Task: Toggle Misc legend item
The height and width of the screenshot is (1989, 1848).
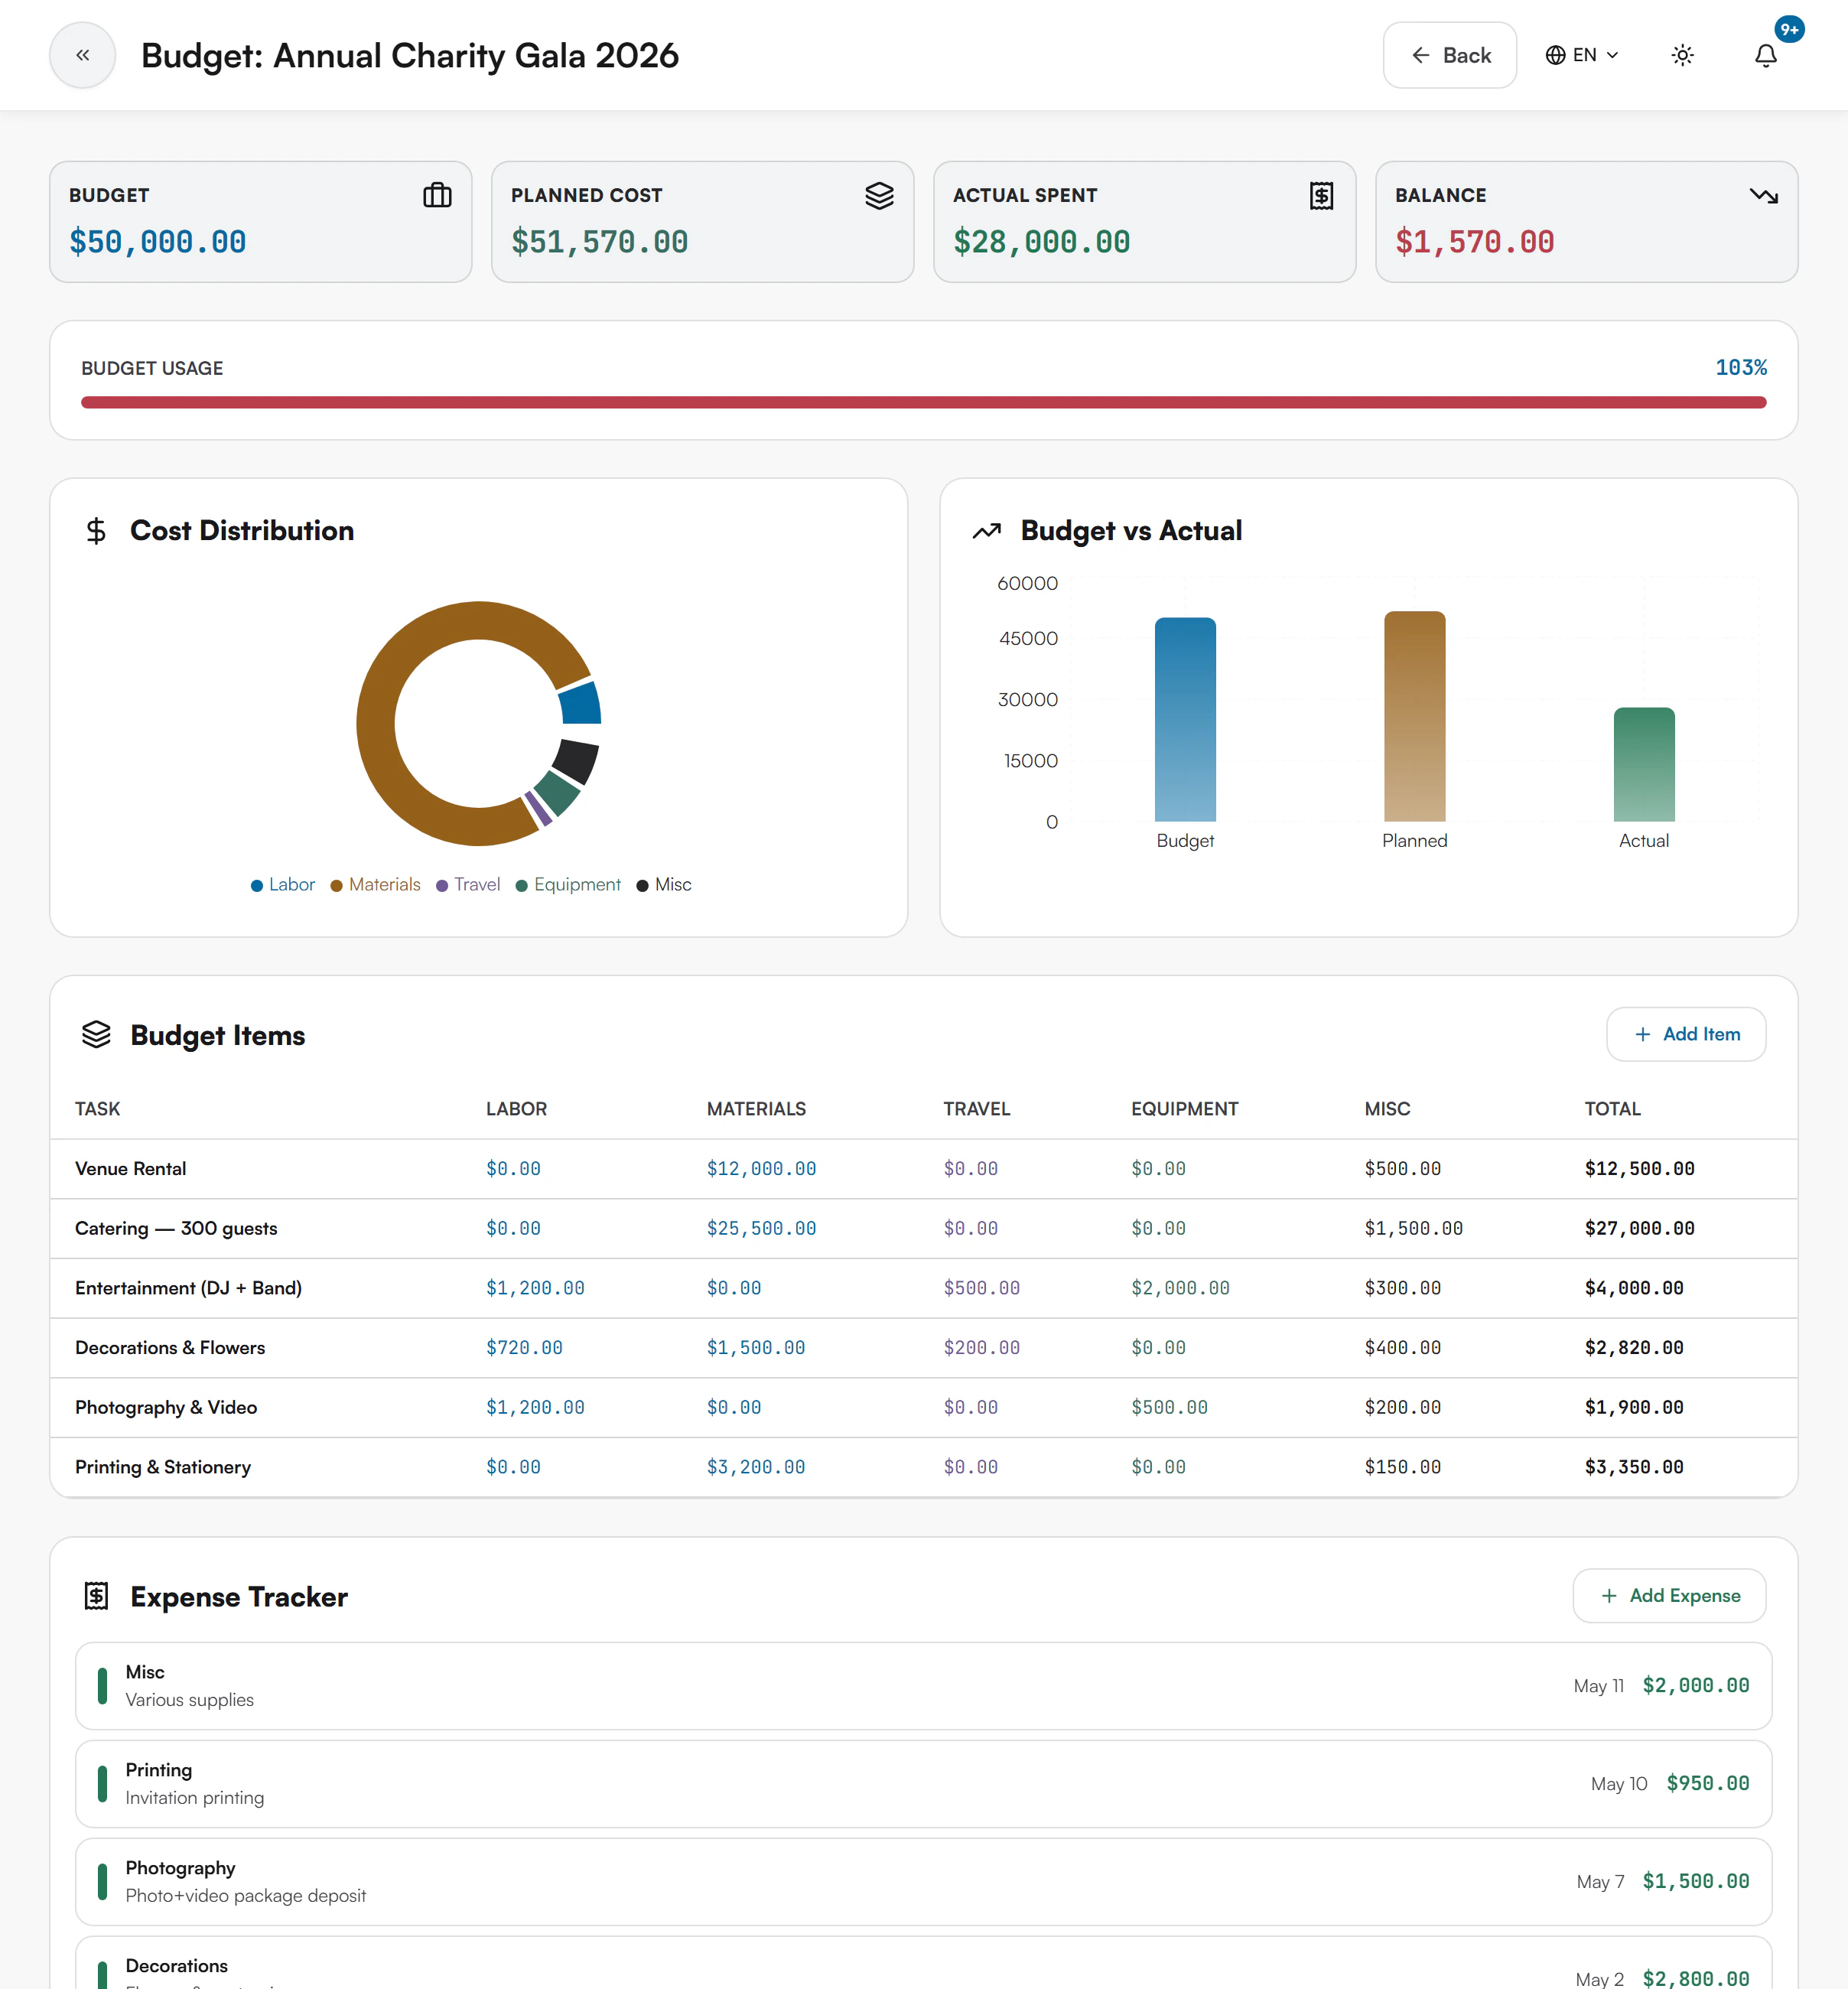Action: 664,884
